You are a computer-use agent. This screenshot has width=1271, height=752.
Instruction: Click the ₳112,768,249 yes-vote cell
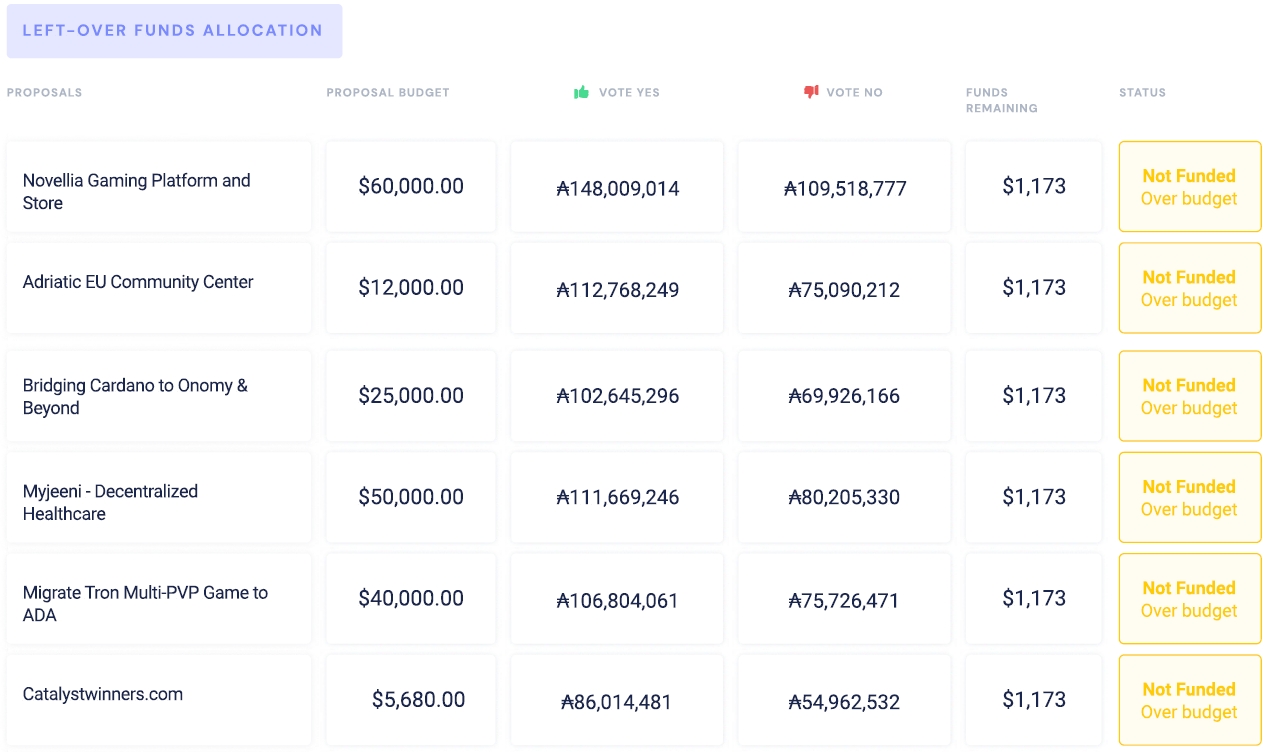(617, 290)
